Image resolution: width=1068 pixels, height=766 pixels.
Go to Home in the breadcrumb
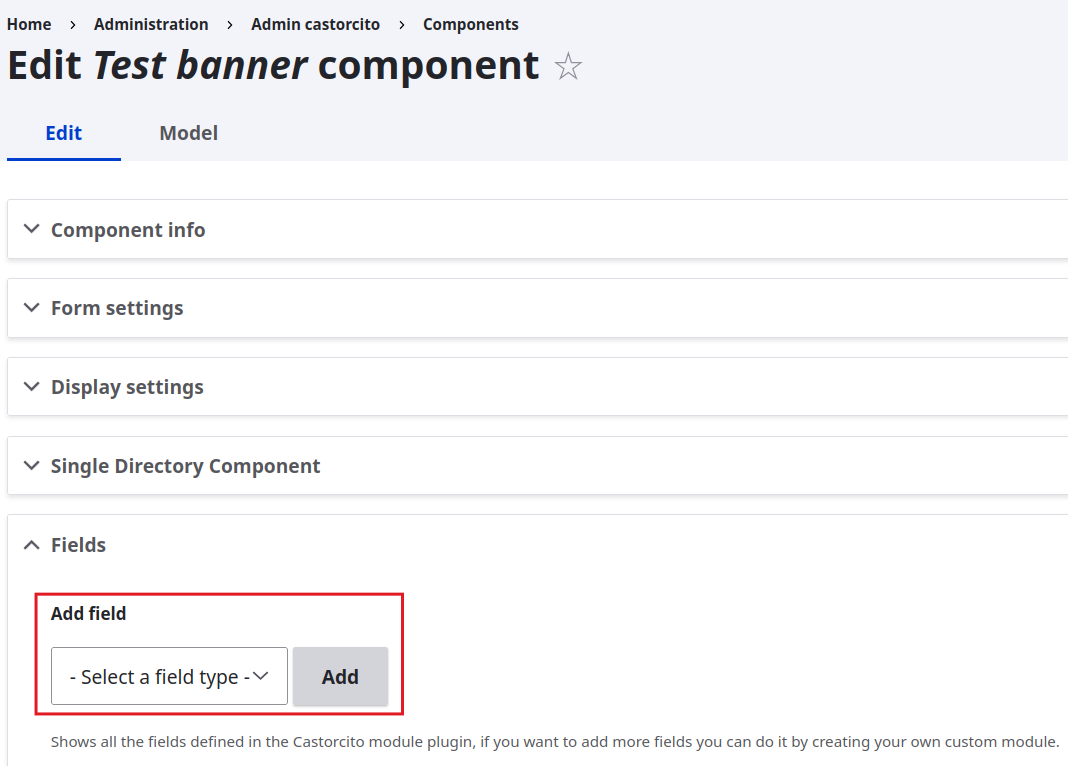tap(29, 24)
